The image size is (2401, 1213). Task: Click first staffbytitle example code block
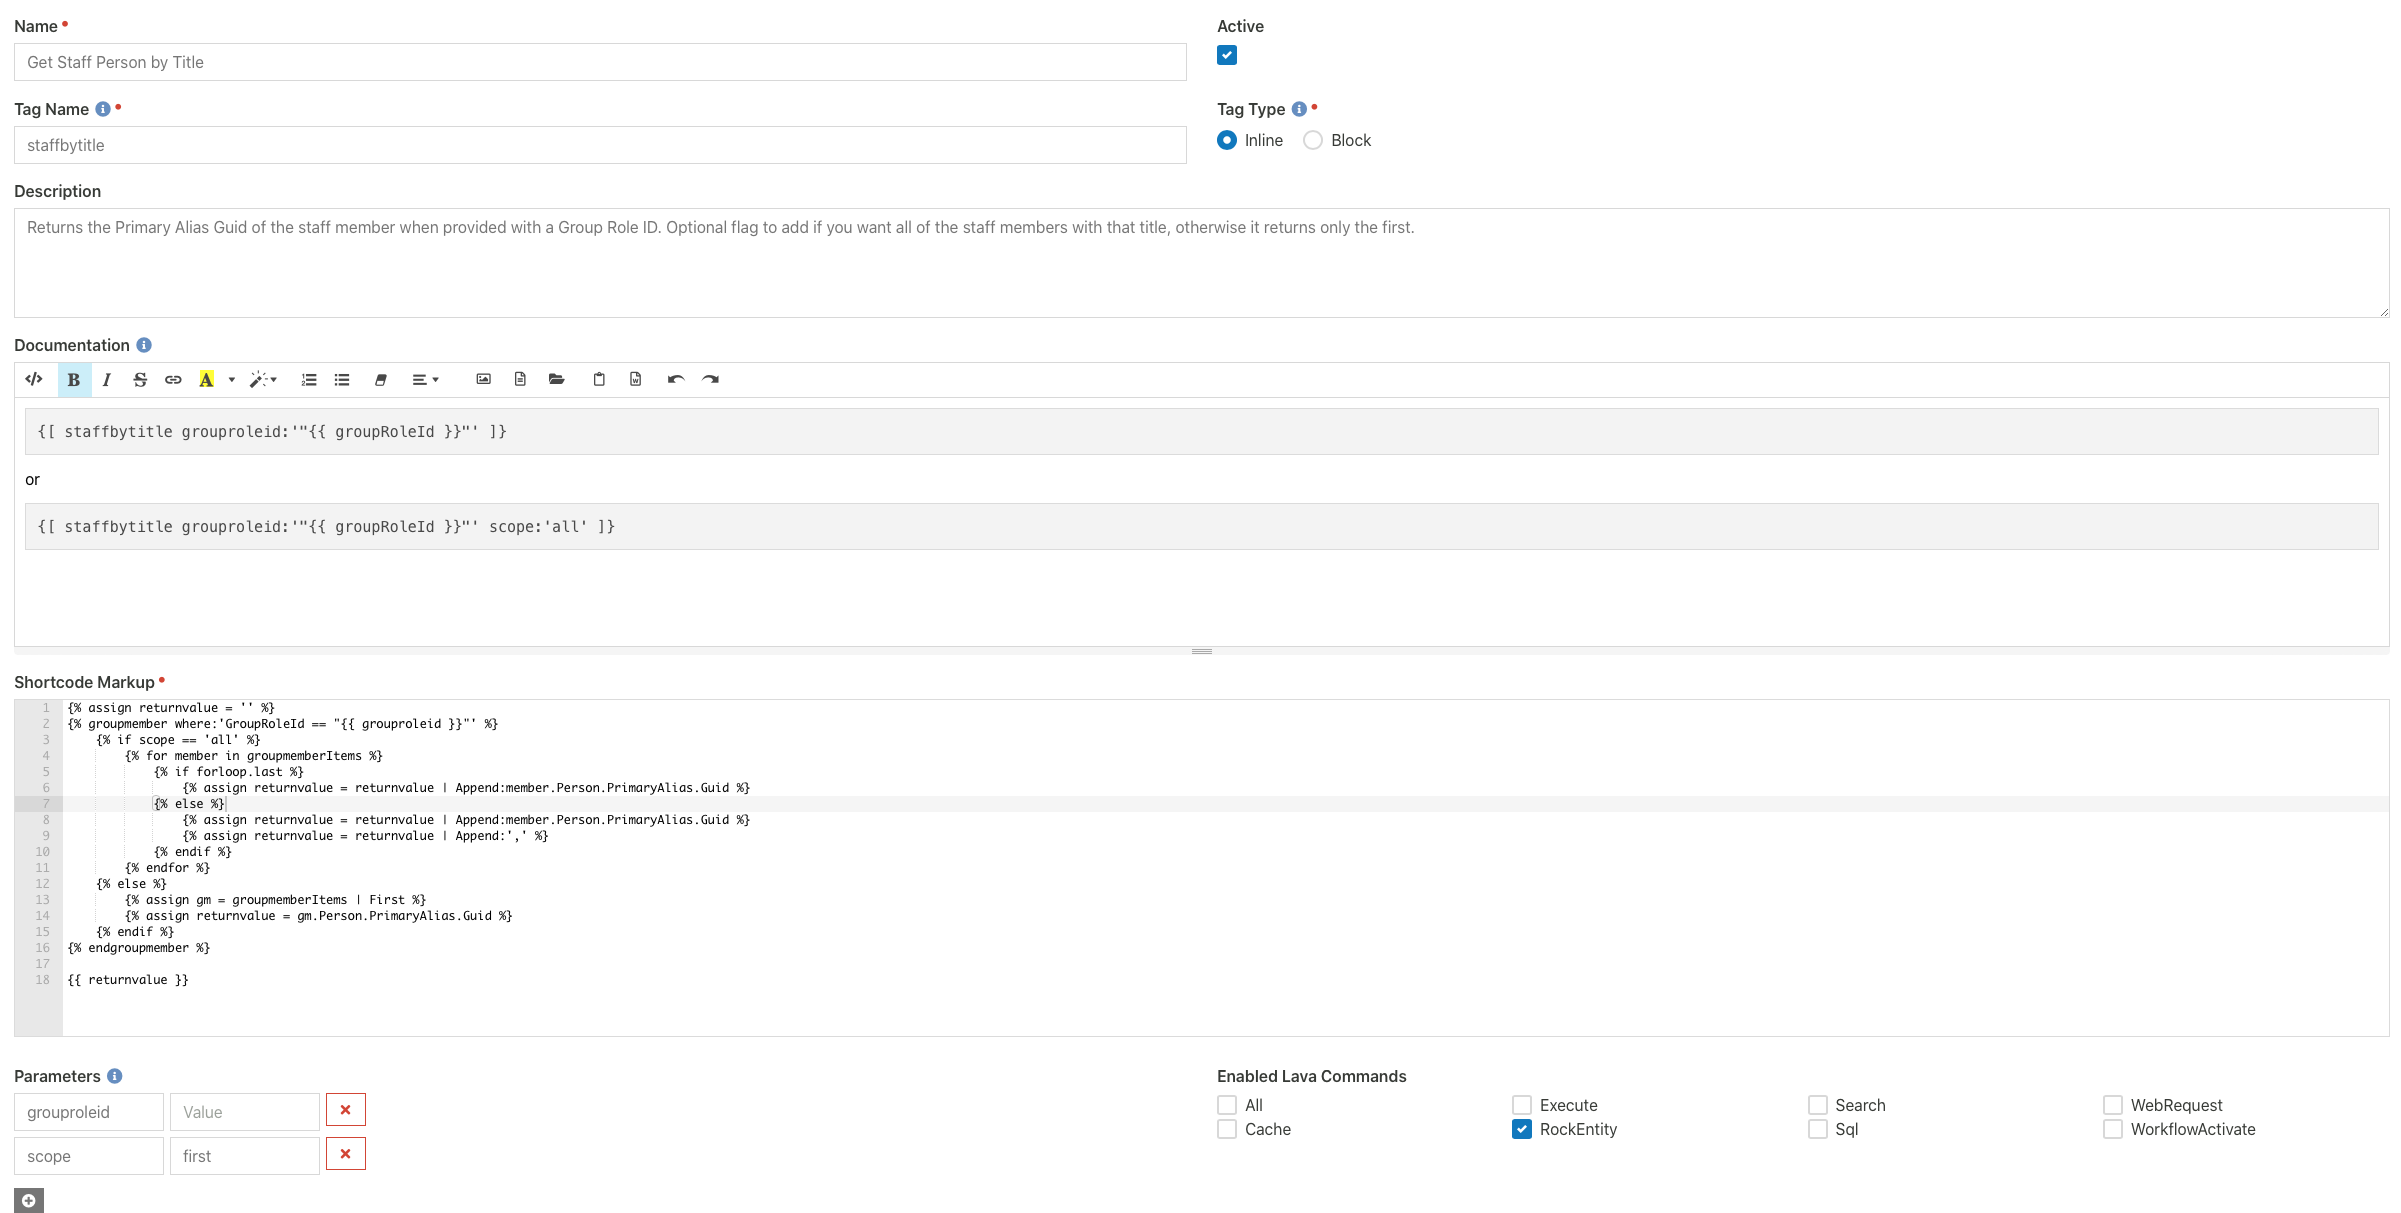tap(1201, 432)
